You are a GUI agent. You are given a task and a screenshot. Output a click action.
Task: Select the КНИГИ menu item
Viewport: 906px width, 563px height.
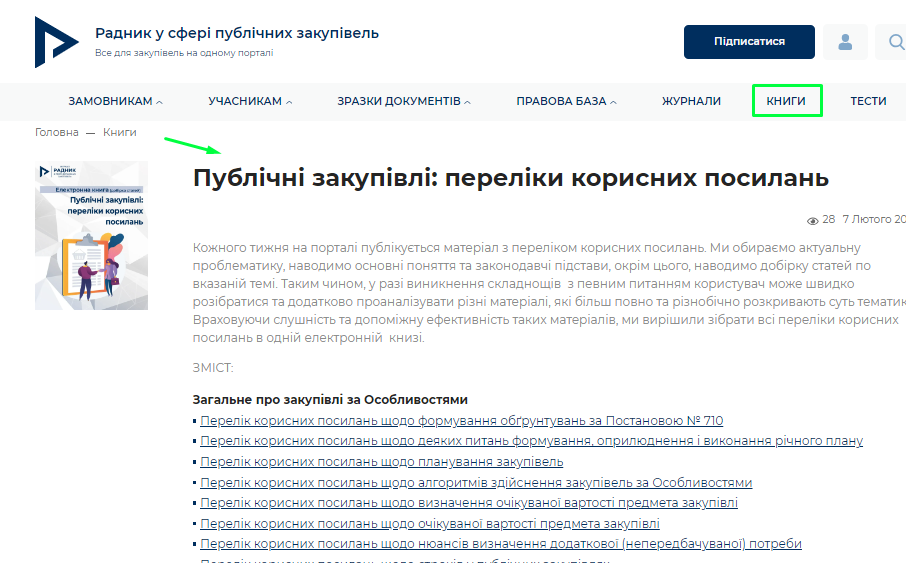click(x=786, y=101)
